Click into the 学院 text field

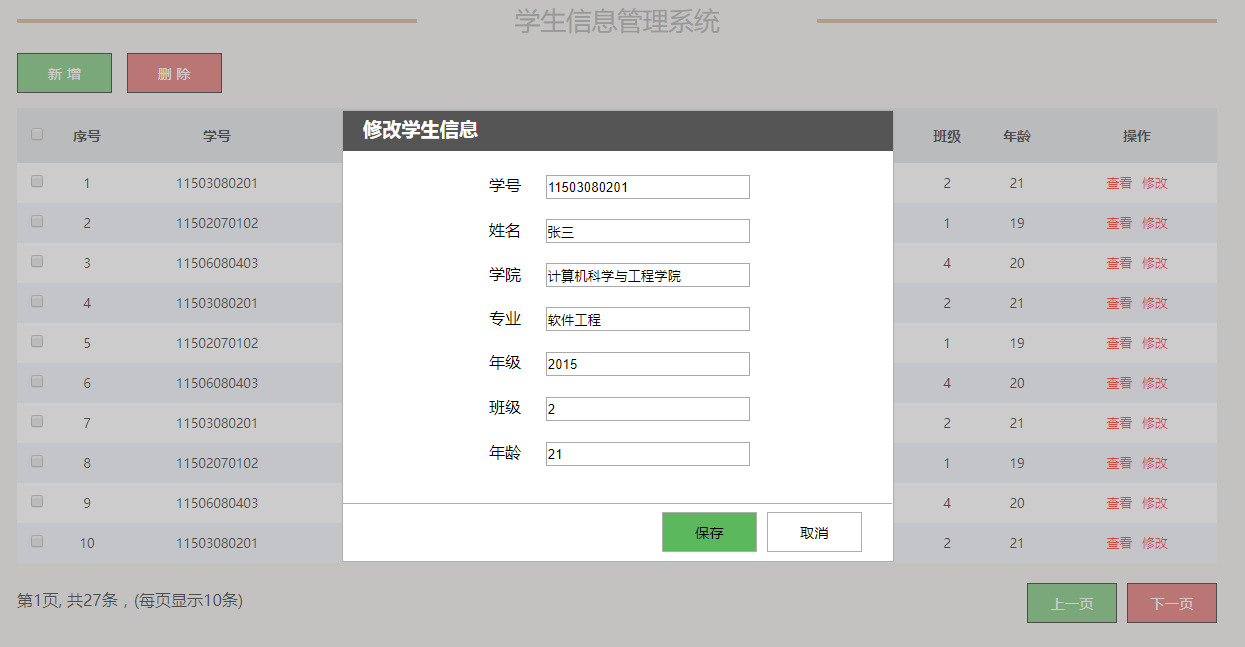[647, 275]
